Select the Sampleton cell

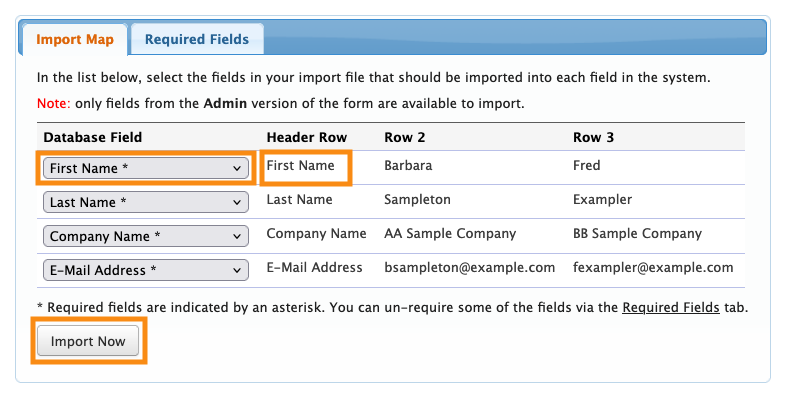click(x=417, y=200)
